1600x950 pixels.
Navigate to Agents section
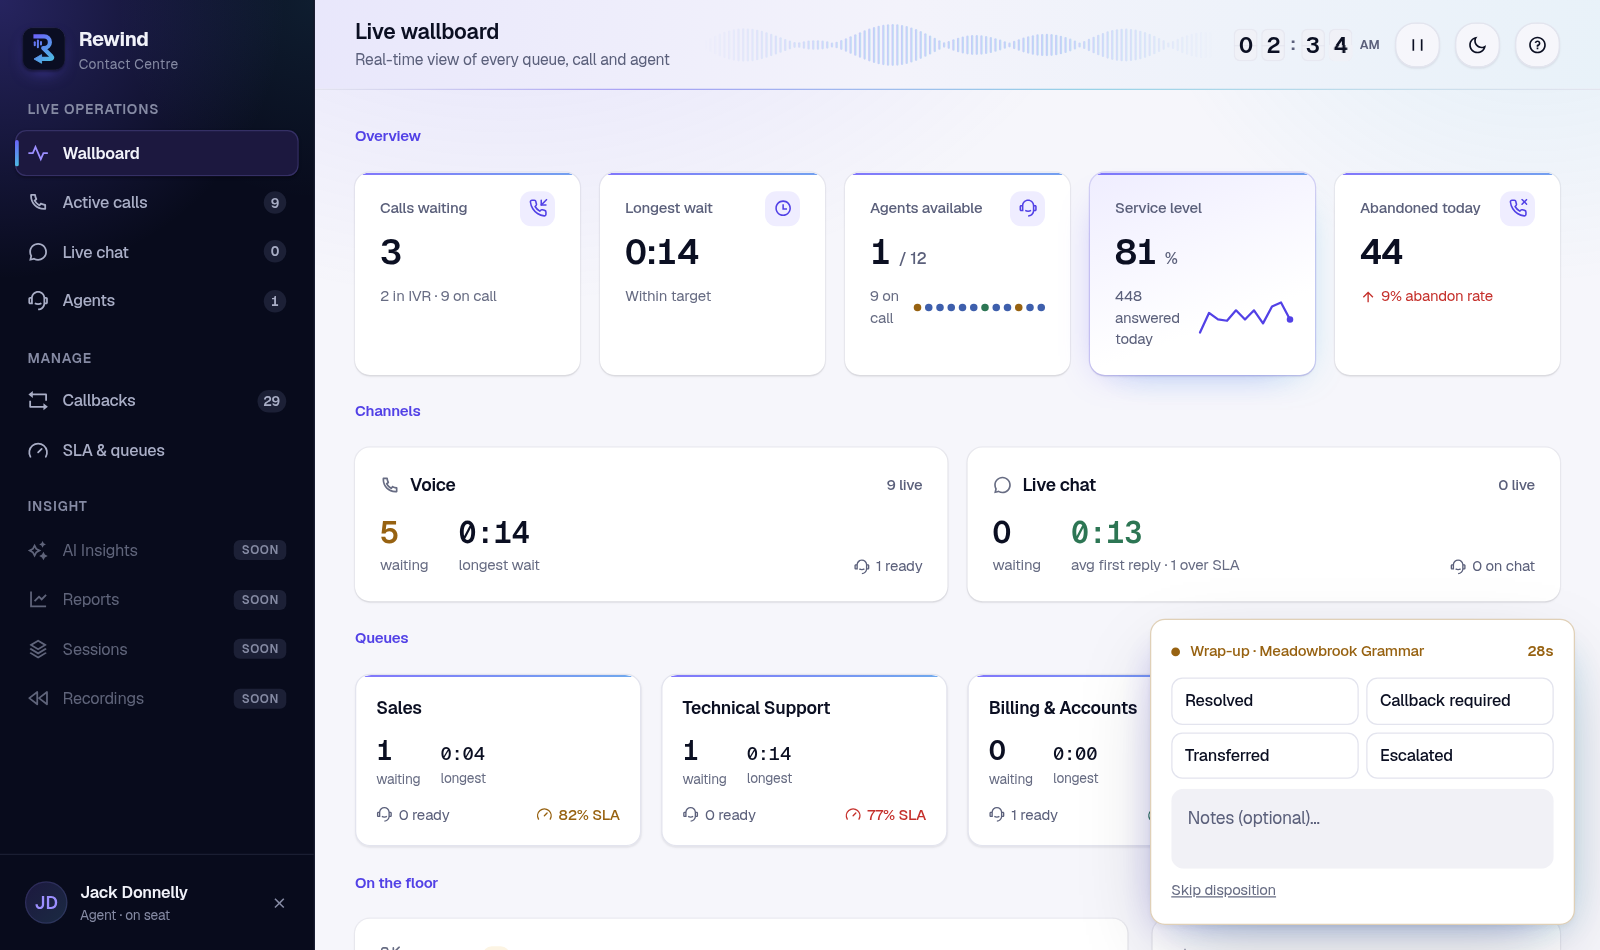(157, 300)
